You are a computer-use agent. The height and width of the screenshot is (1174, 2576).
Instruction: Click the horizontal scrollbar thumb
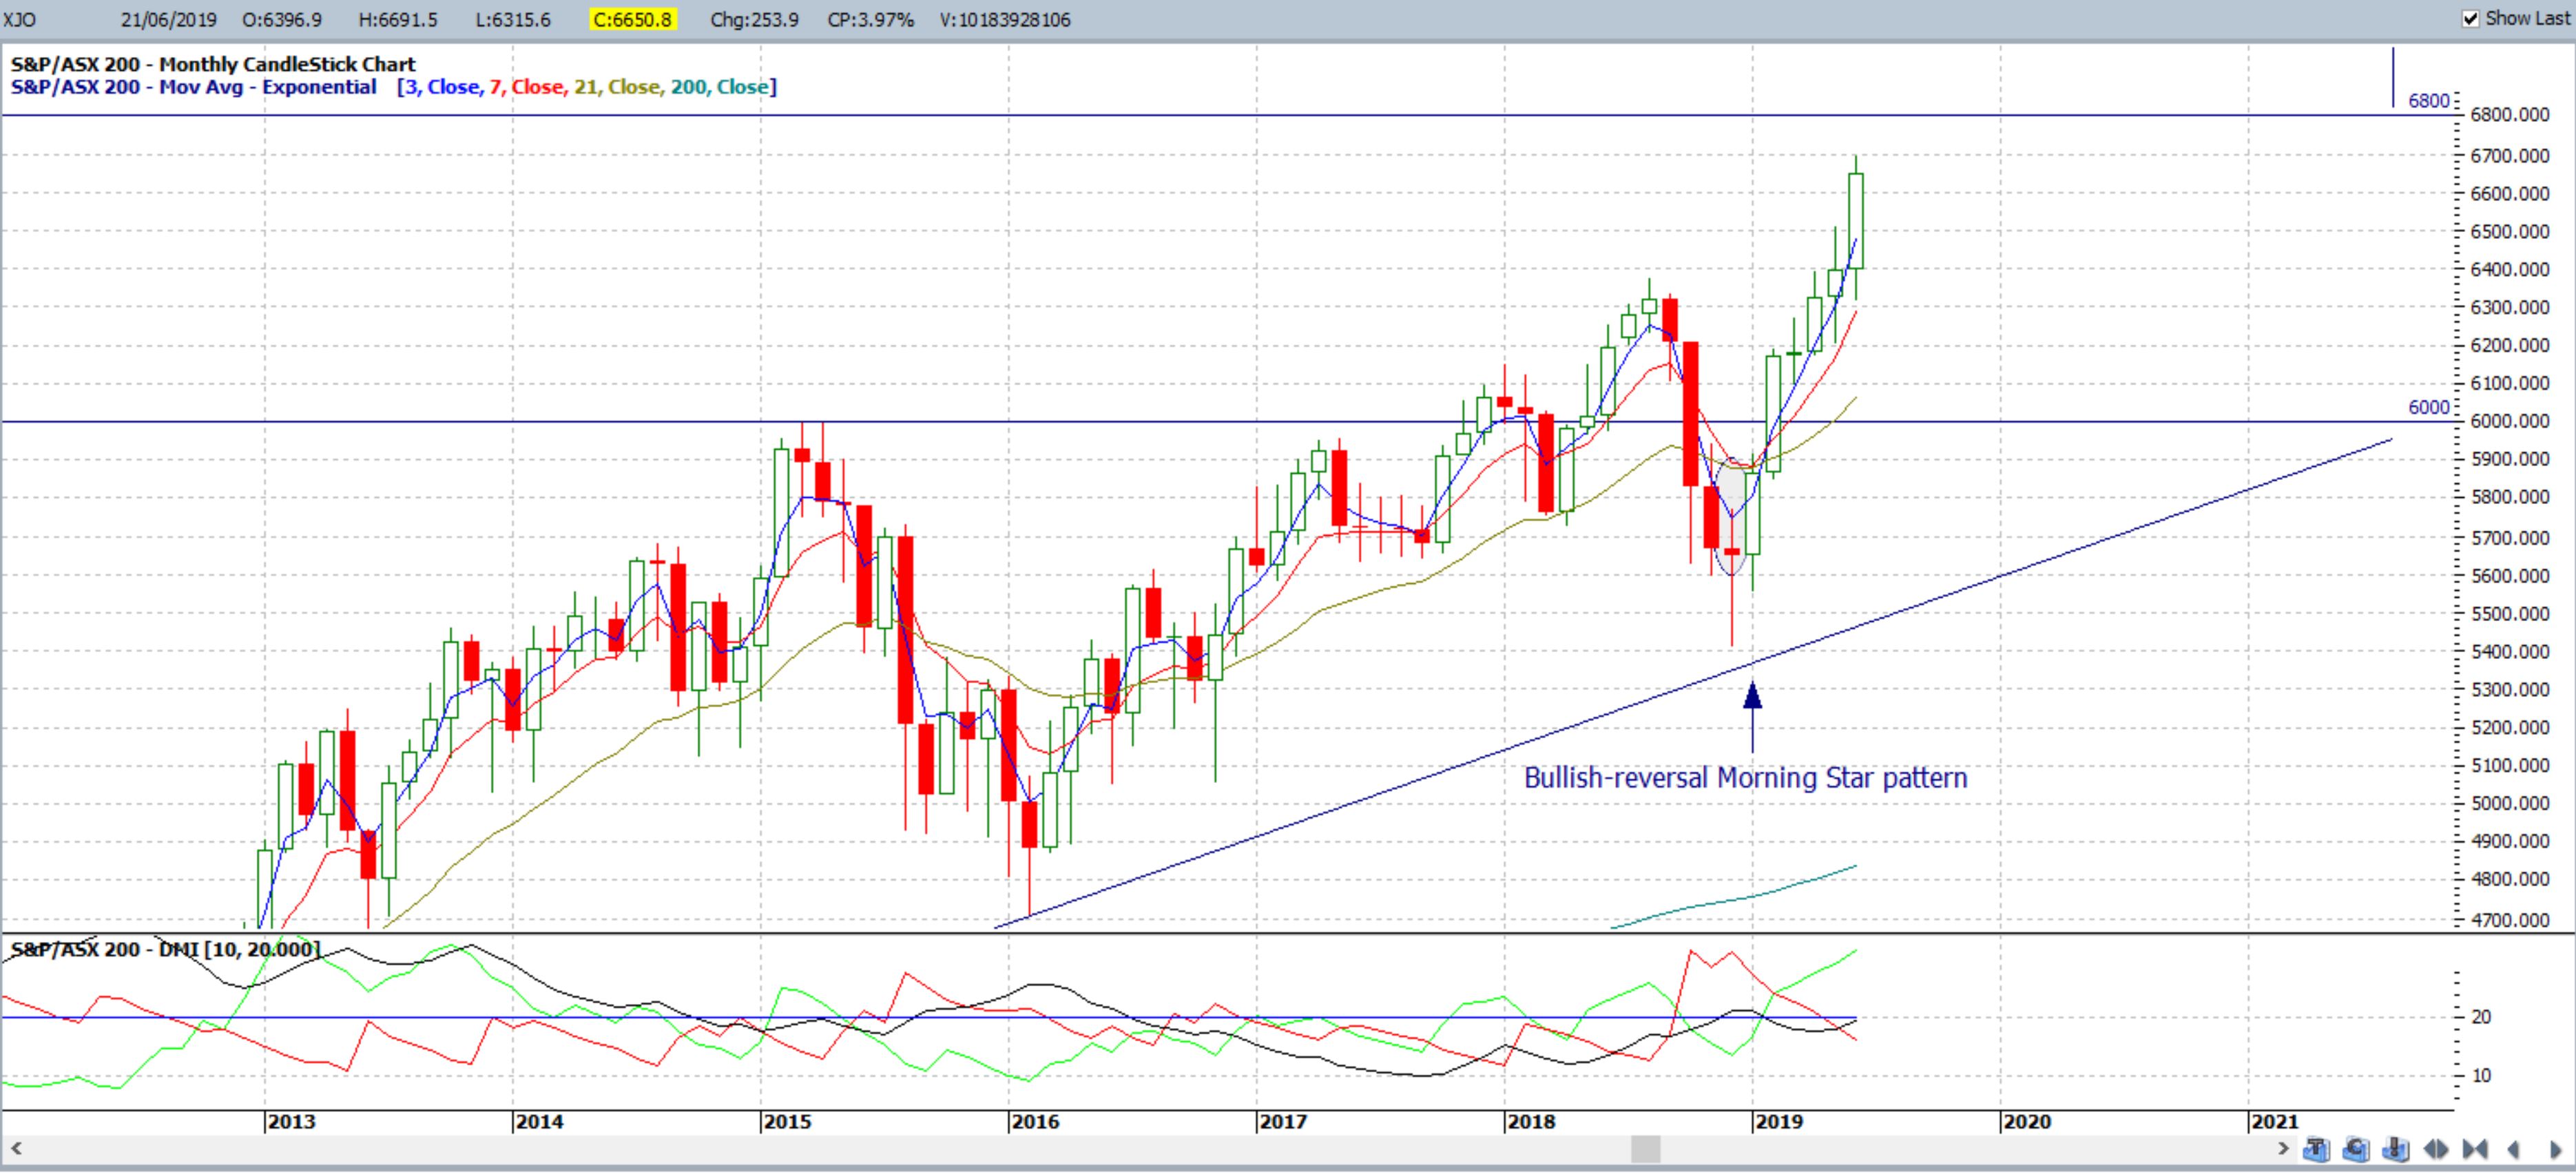[1646, 1149]
